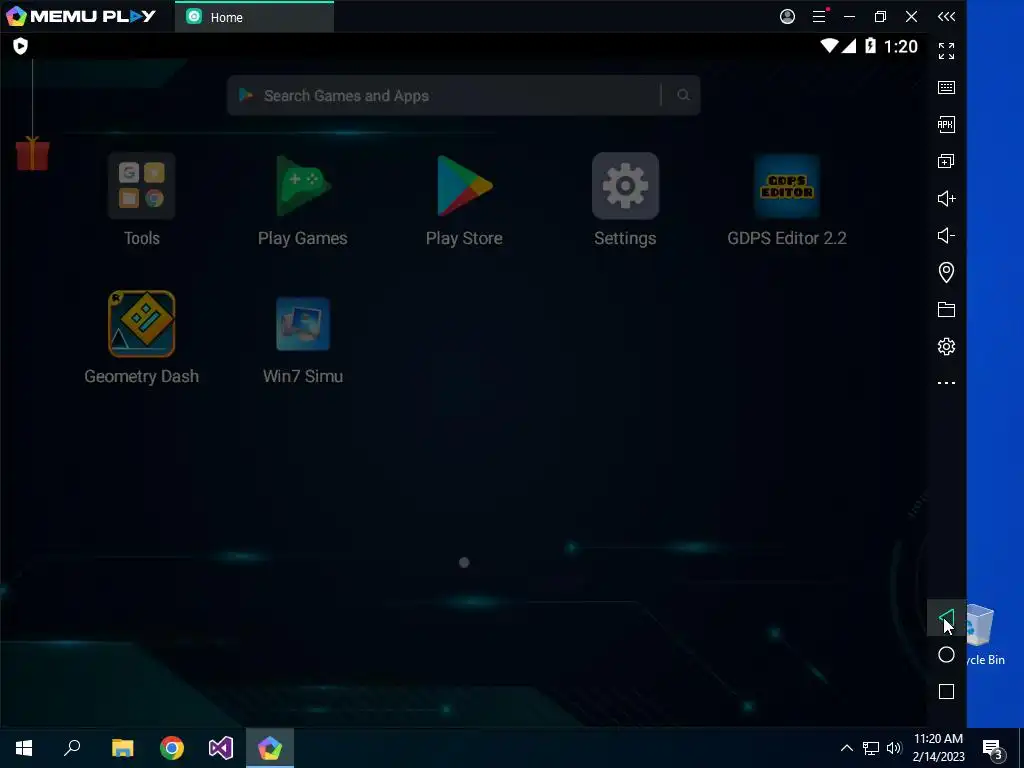Open multi-instance manager icon in sidebar
This screenshot has width=1024, height=768.
[x=946, y=161]
